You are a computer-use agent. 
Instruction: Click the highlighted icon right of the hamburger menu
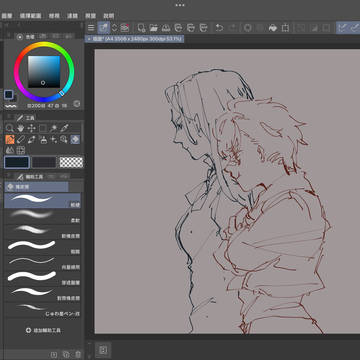point(103,28)
